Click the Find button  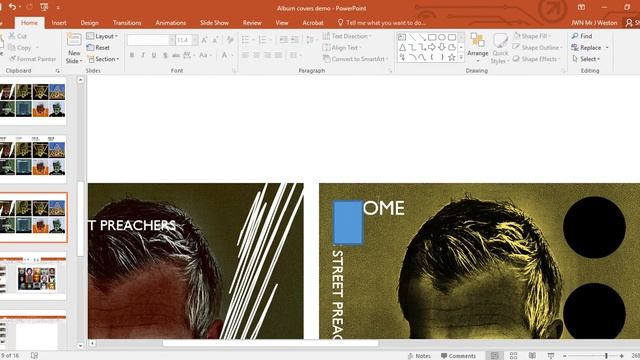[582, 36]
